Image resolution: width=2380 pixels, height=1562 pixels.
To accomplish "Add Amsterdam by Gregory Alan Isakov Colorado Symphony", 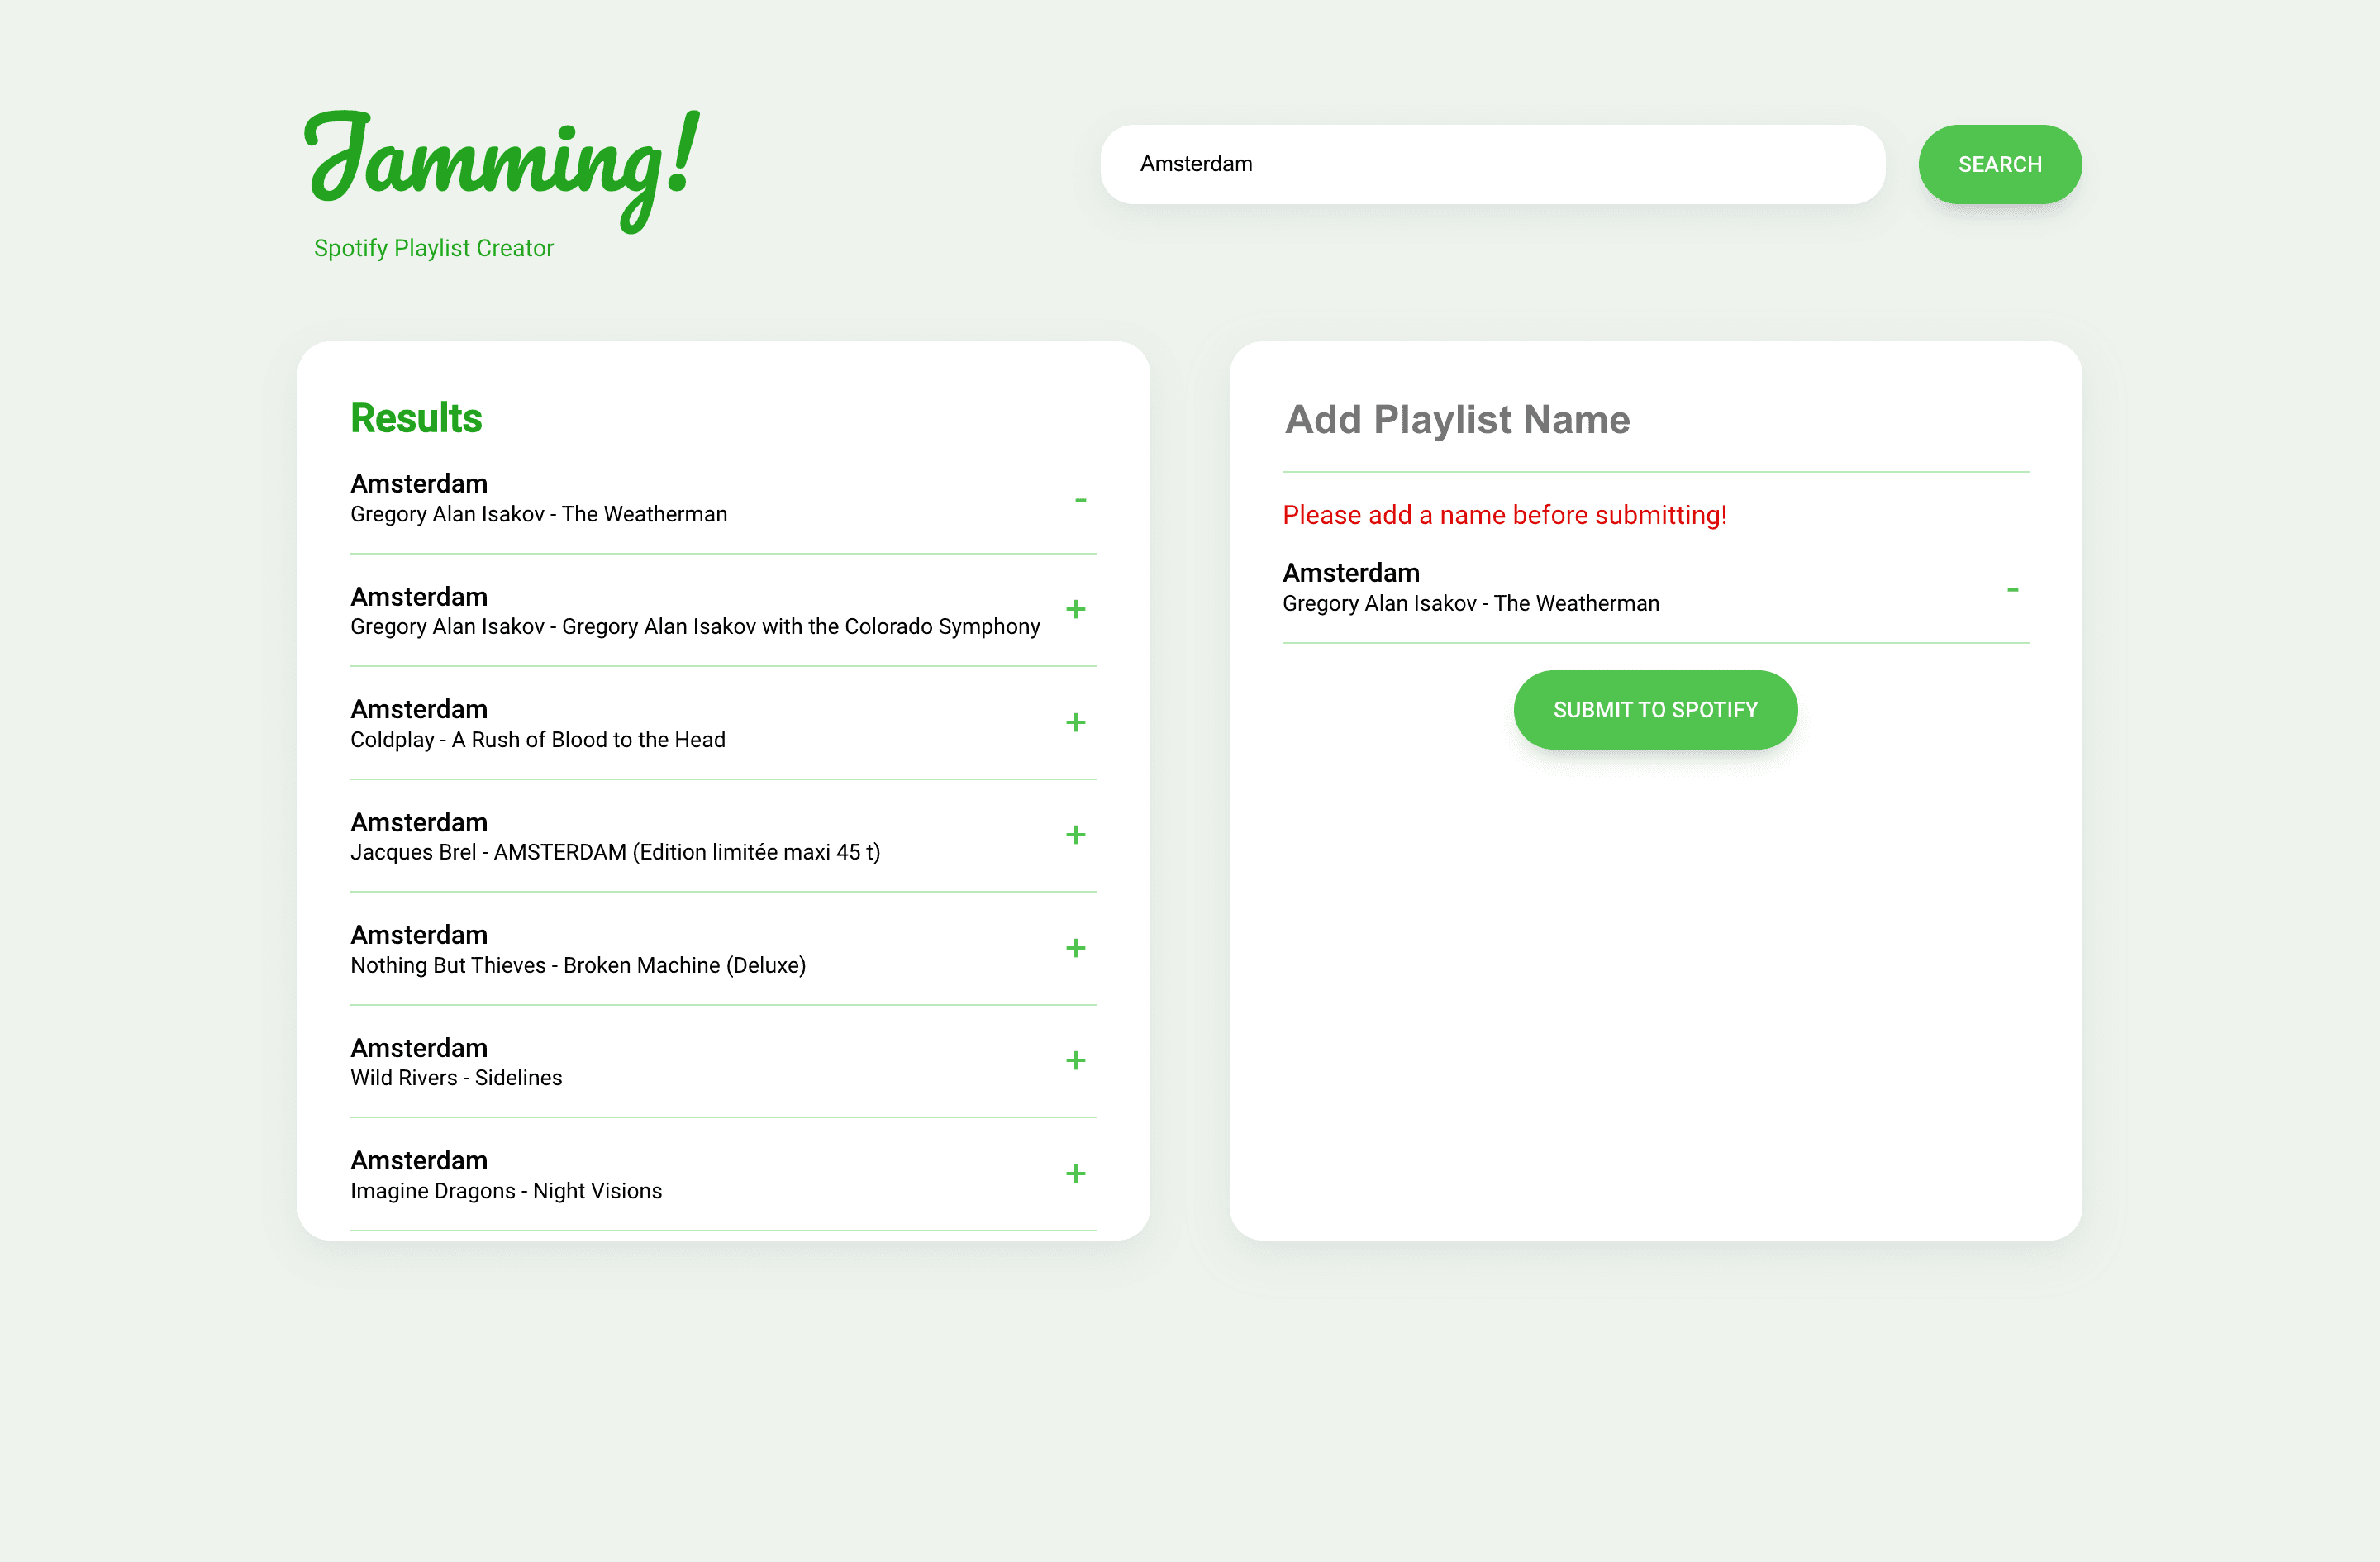I will tap(1076, 610).
